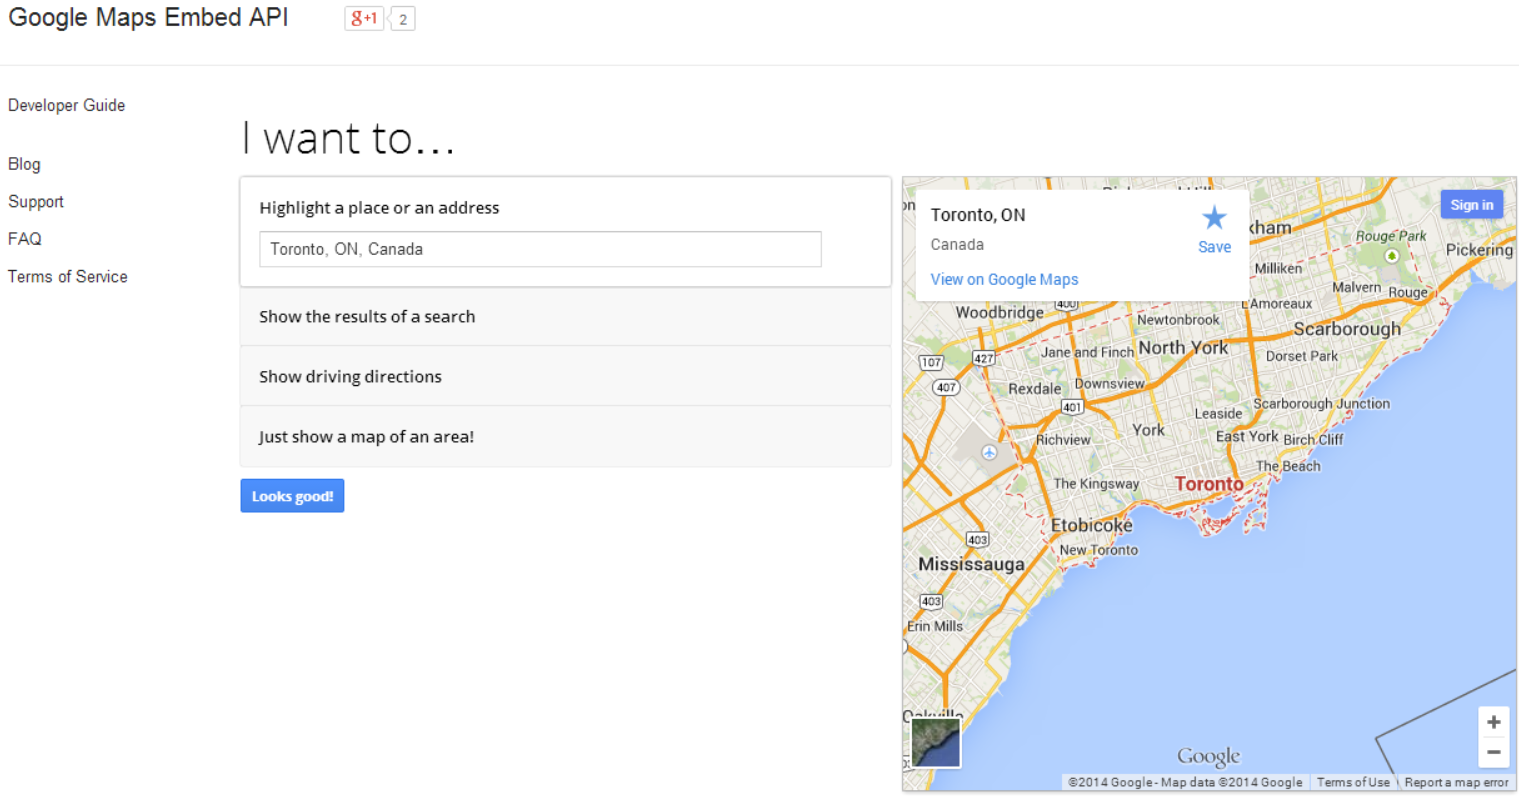Open the Developer Guide sidebar item
1520x800 pixels.
(66, 105)
